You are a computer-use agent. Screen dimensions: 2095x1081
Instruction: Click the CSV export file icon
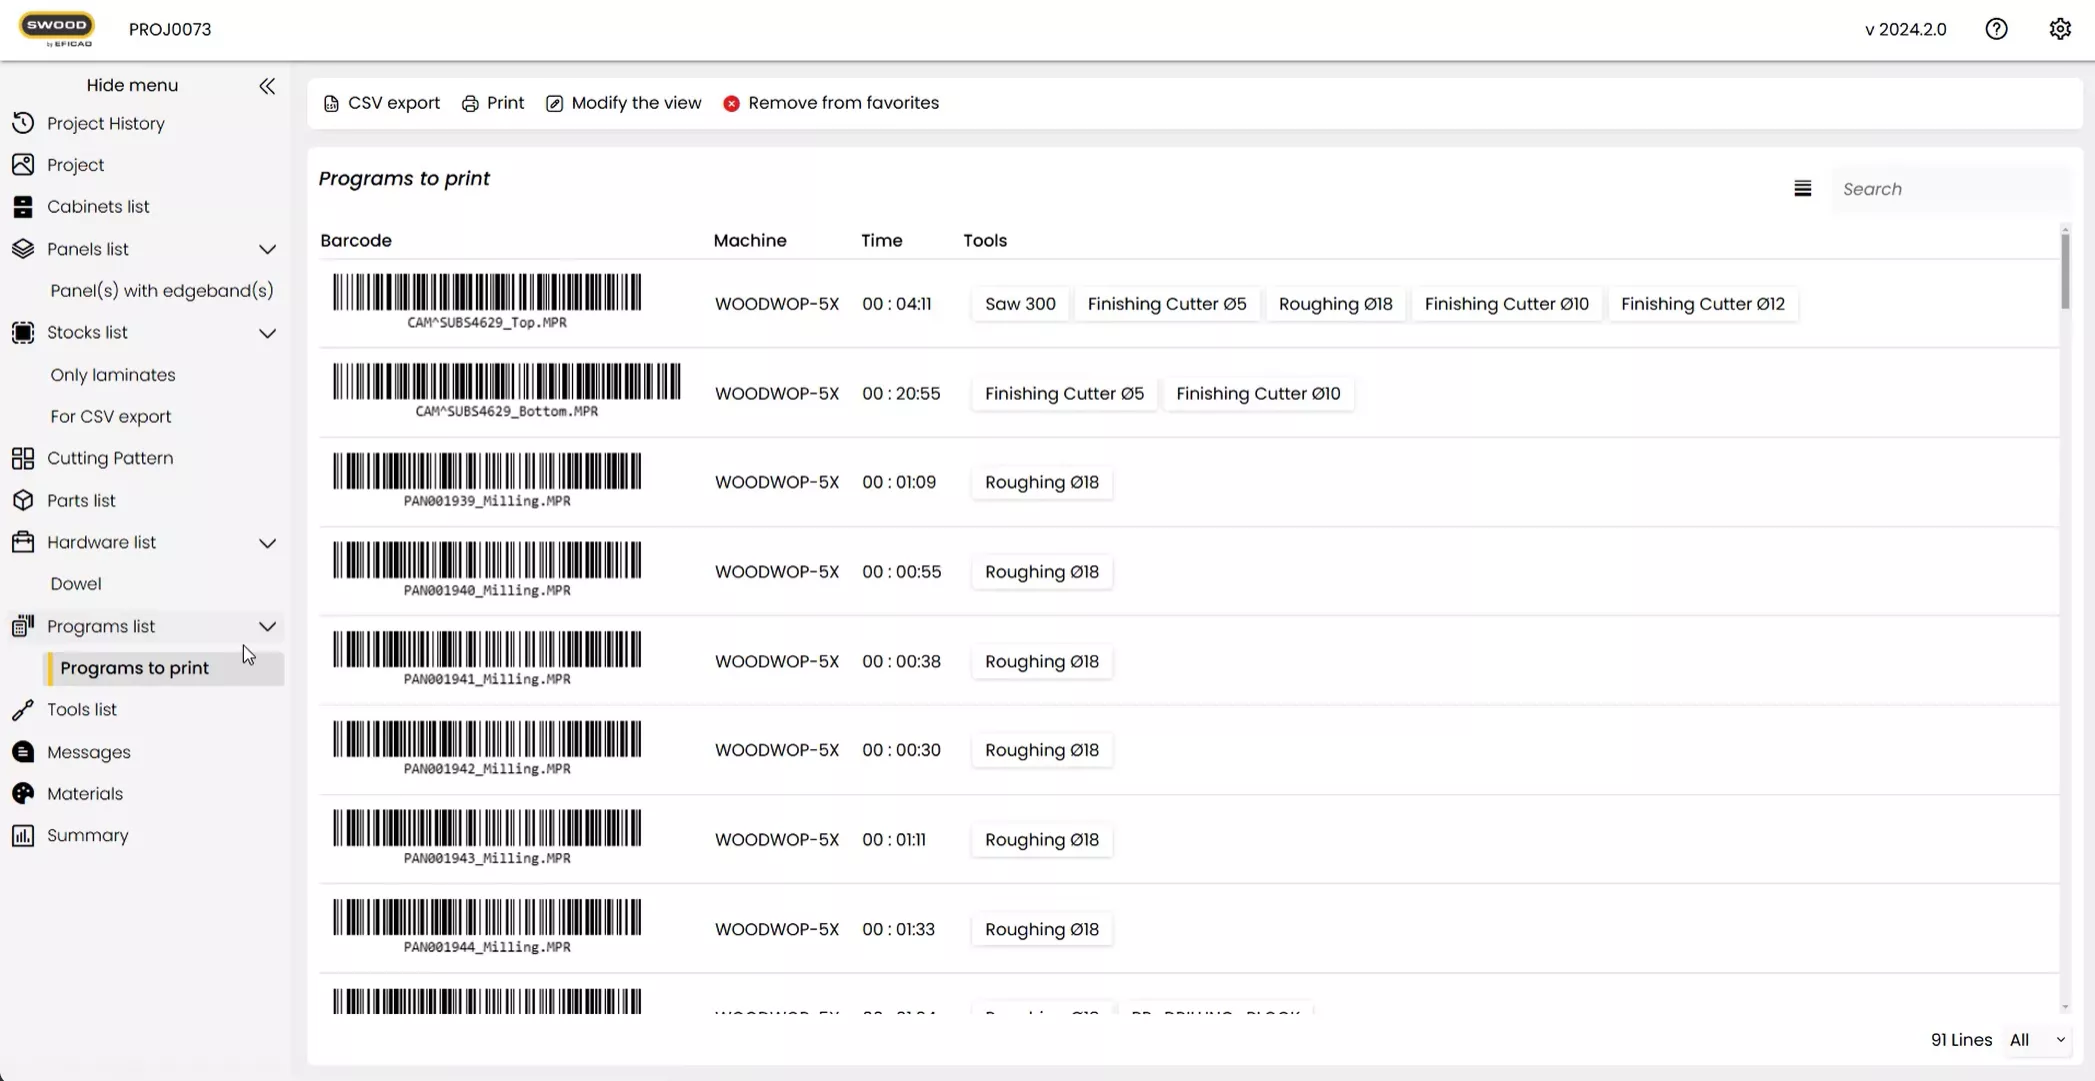[331, 104]
